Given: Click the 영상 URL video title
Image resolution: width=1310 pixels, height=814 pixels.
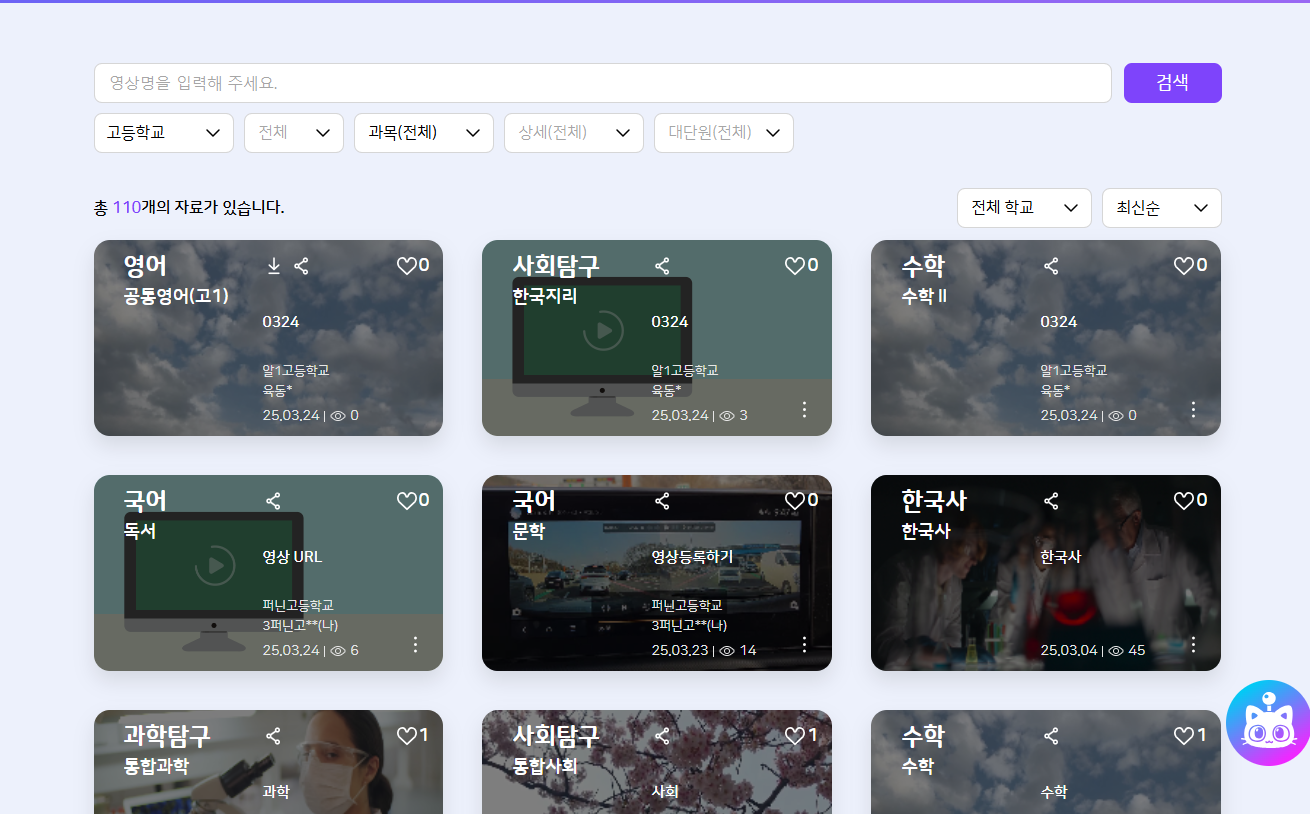Looking at the screenshot, I should click(x=293, y=557).
